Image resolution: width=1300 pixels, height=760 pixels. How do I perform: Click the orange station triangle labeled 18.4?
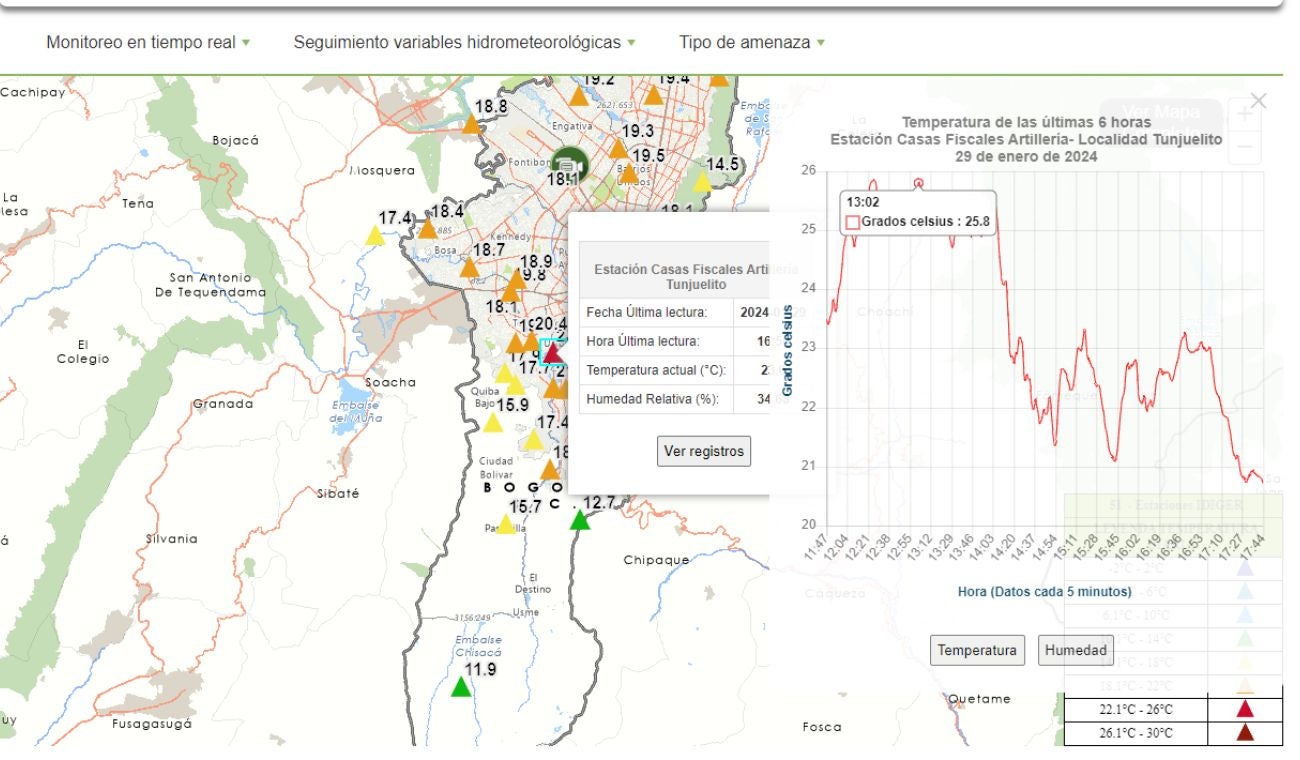tap(427, 229)
